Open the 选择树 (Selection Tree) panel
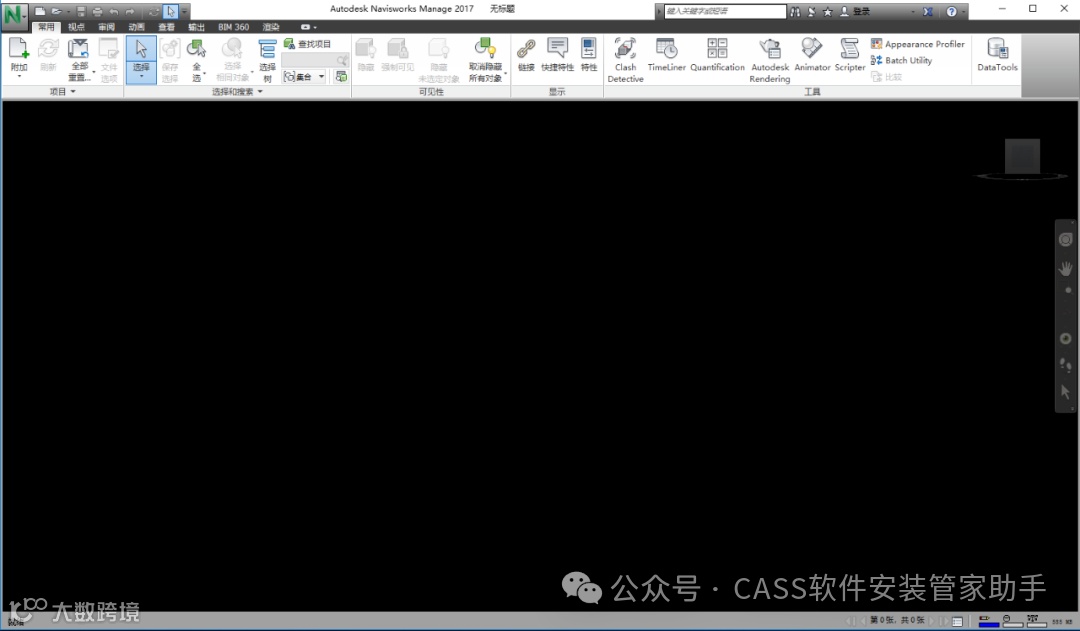 click(267, 60)
